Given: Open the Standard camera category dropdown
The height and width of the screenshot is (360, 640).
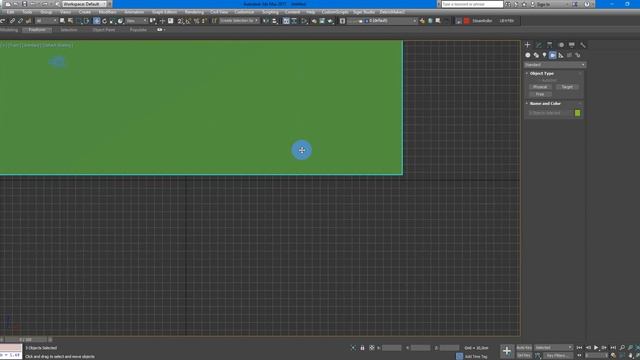Looking at the screenshot, I should 555,65.
